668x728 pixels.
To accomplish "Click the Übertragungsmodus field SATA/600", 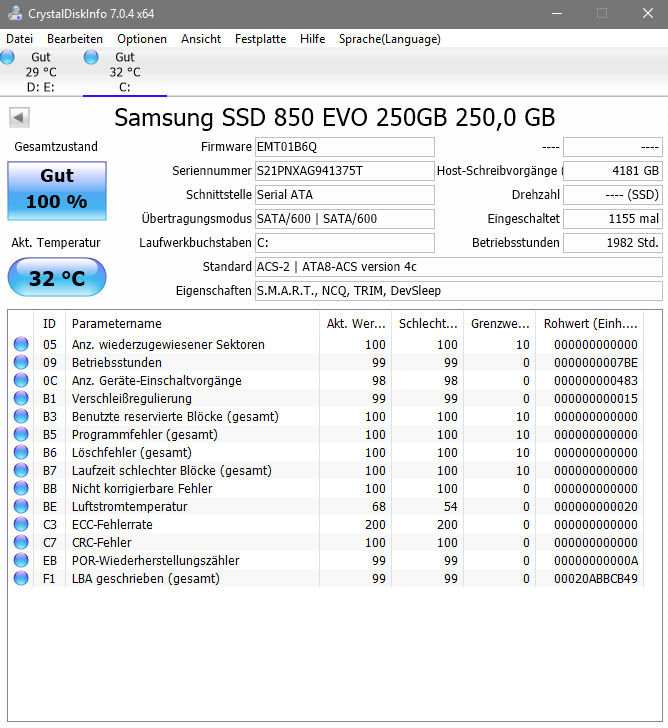I will pyautogui.click(x=345, y=219).
